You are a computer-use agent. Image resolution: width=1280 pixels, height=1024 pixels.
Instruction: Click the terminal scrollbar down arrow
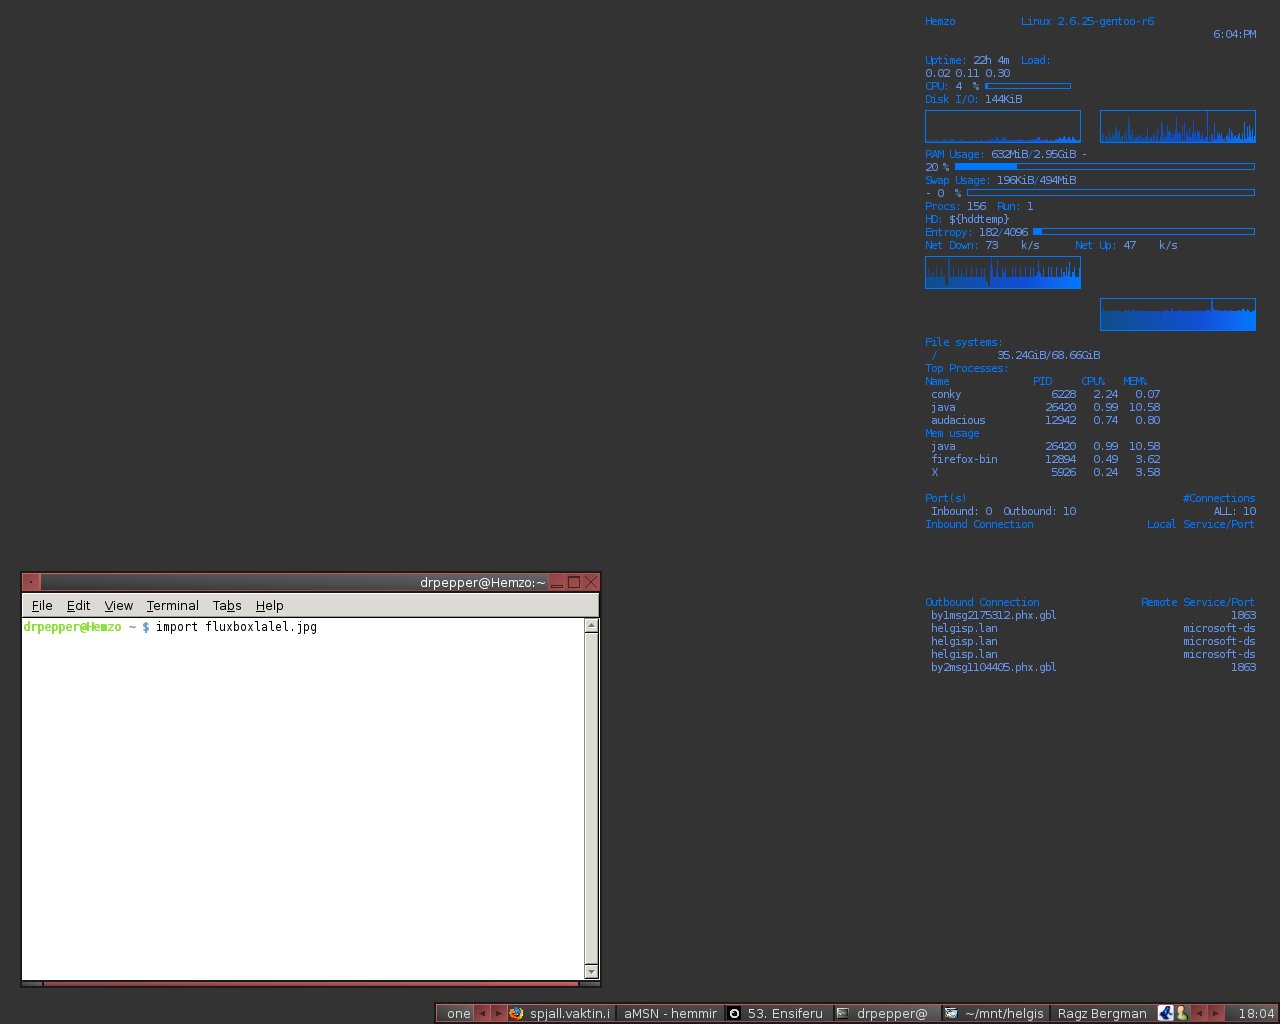tap(591, 971)
